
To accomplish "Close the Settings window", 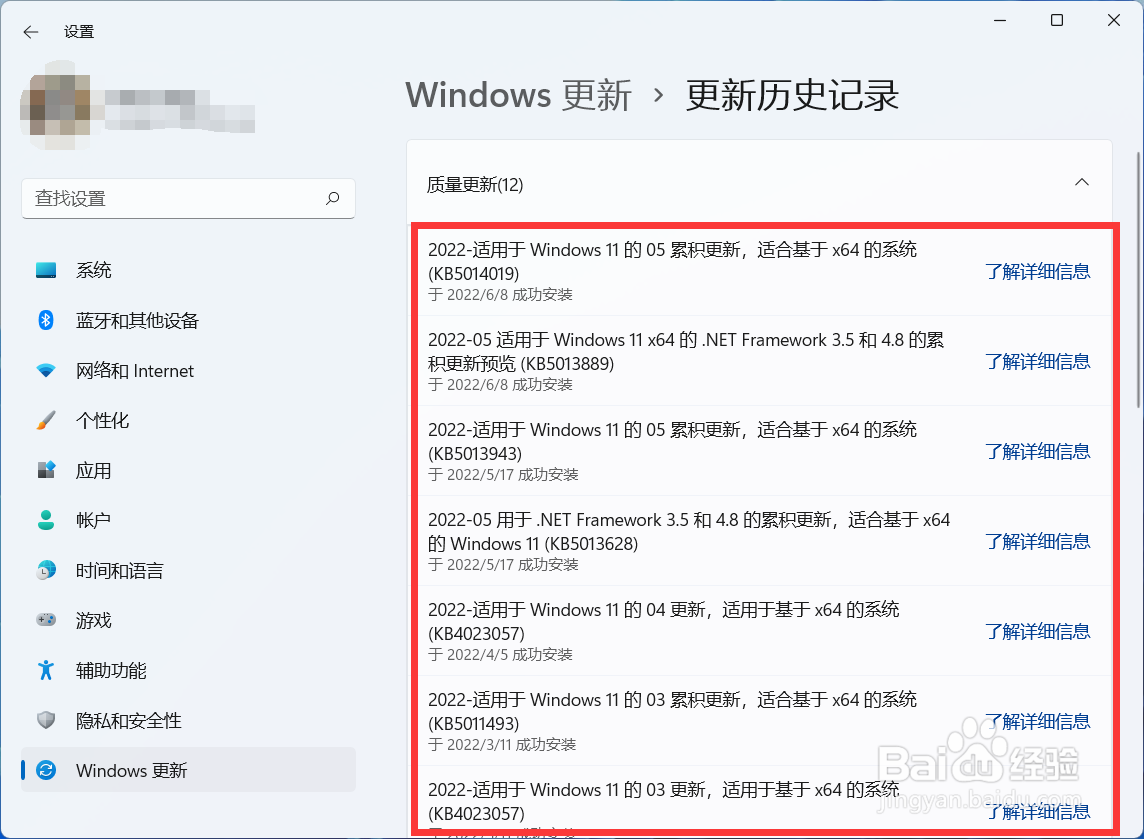I will tap(1113, 20).
